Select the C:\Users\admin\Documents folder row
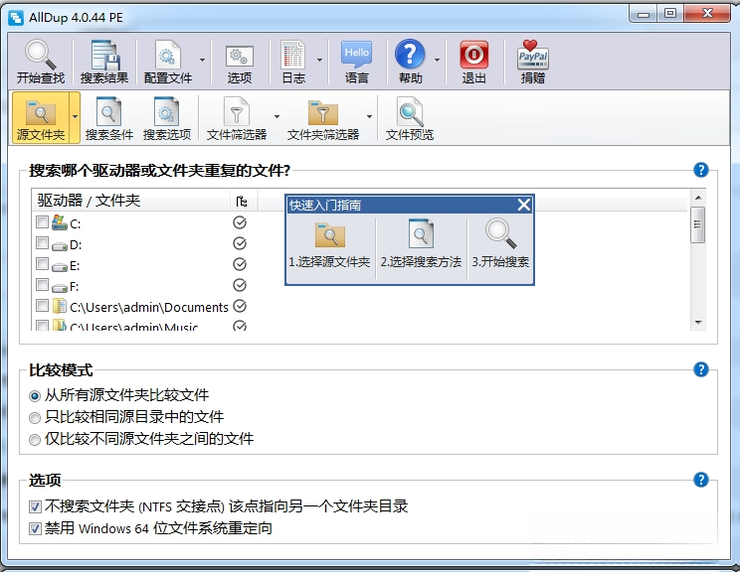This screenshot has width=740, height=572. pos(149,307)
